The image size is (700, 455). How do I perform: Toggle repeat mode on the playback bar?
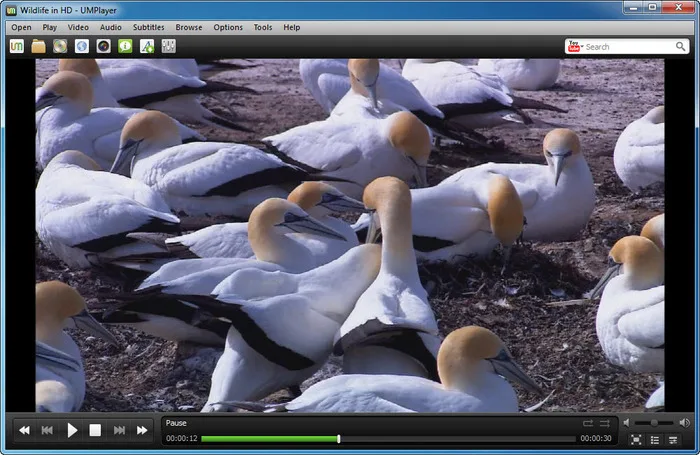point(588,423)
